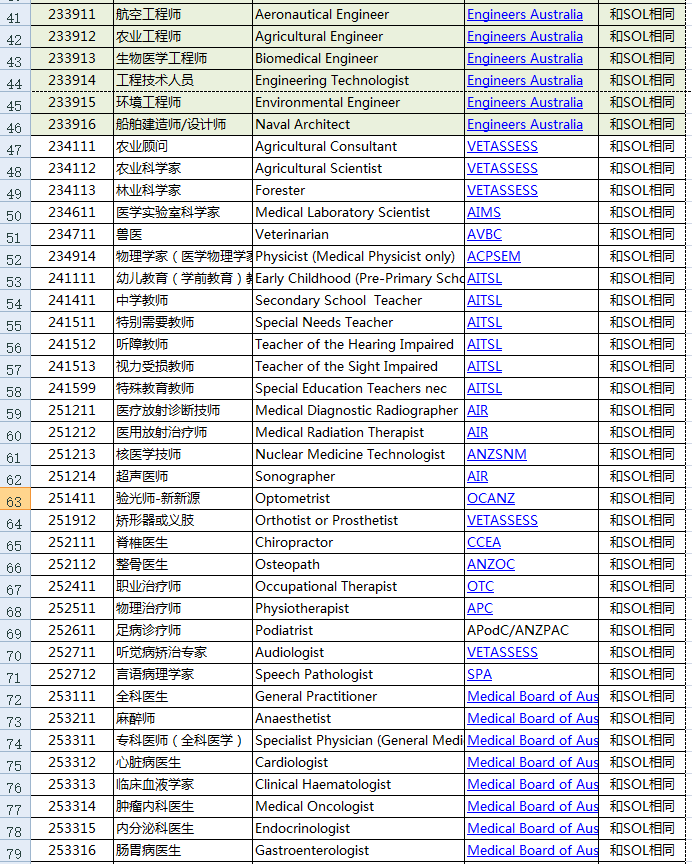Viewport: 692px width, 864px height.
Task: Follow the AVBC hyperlink
Action: tap(484, 235)
